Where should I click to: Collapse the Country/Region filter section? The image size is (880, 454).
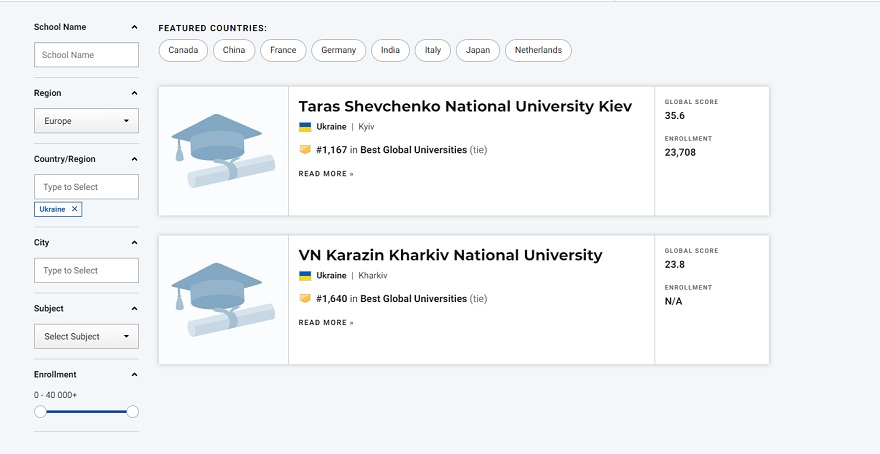coord(134,159)
